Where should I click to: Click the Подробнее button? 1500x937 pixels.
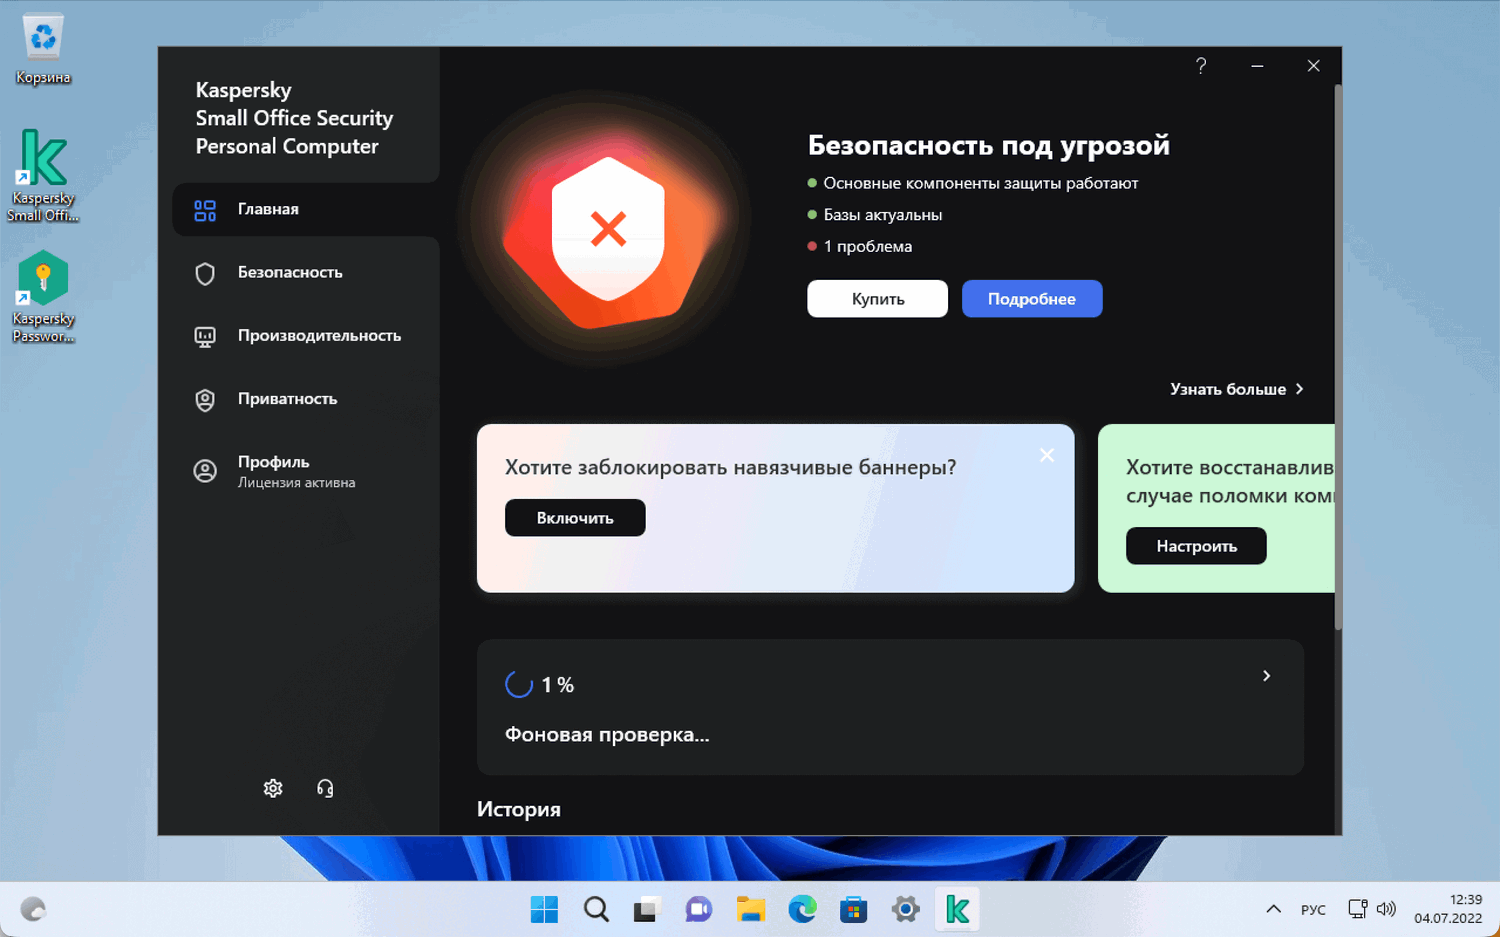1032,299
